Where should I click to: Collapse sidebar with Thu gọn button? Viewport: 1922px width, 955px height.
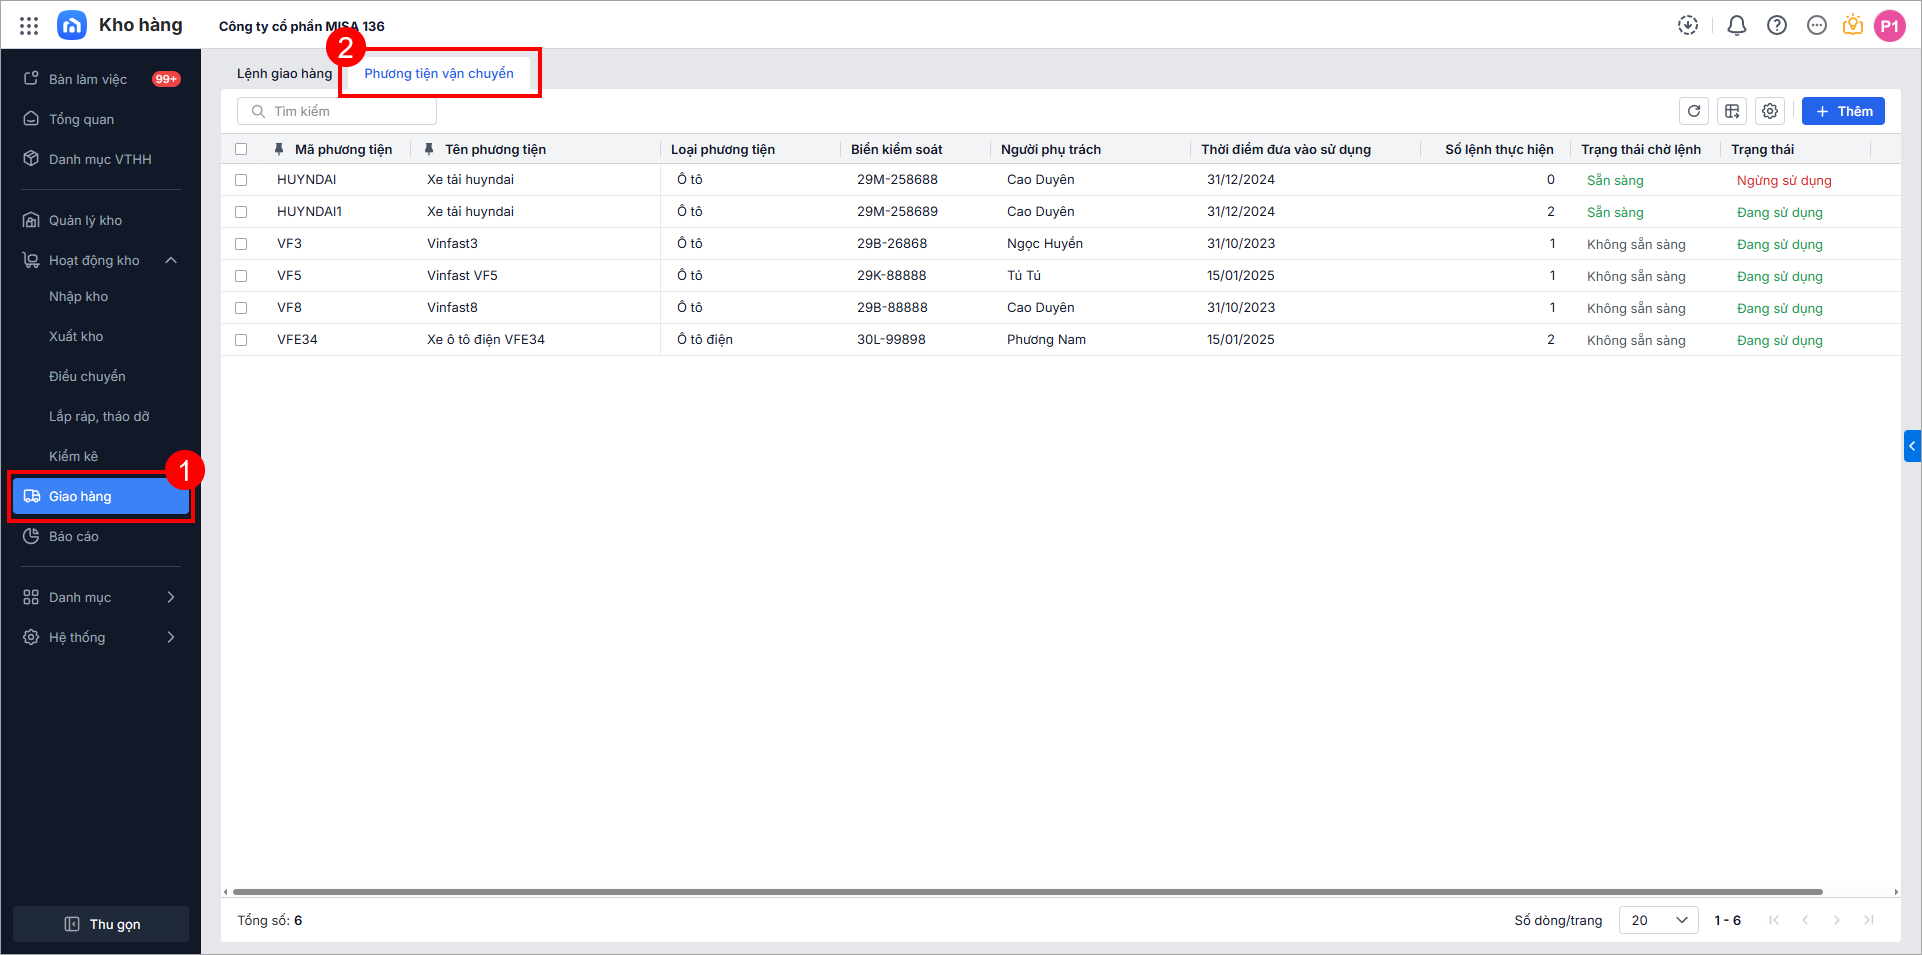[x=101, y=924]
